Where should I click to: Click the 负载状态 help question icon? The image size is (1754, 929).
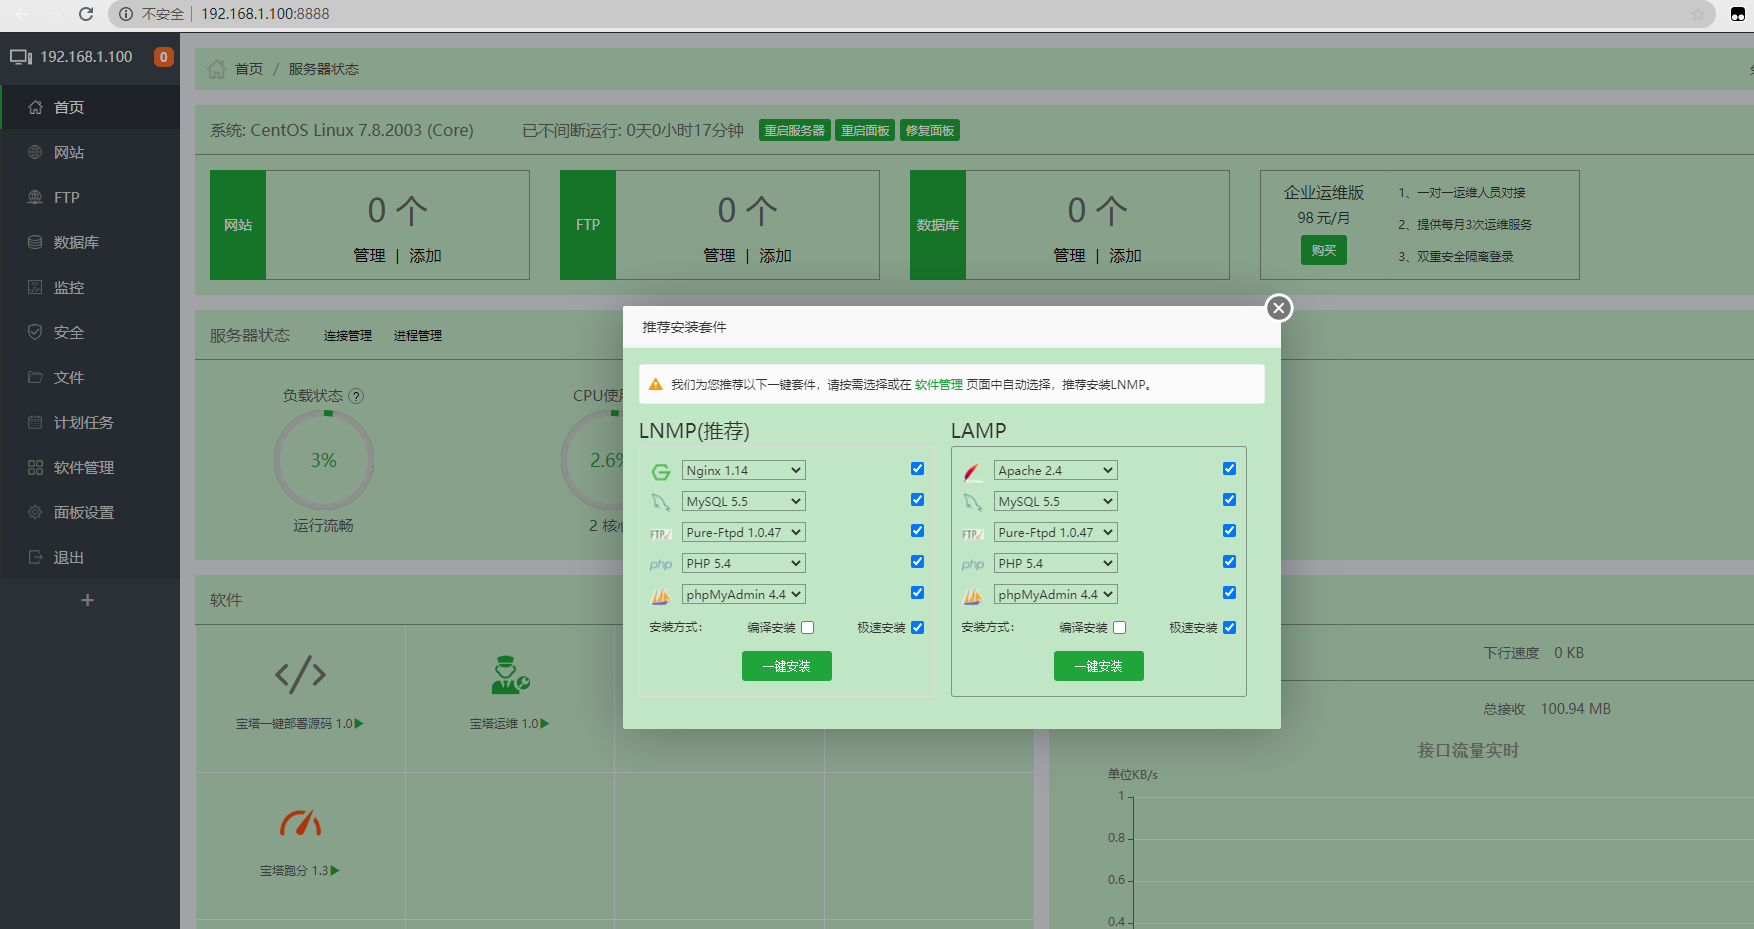(357, 396)
